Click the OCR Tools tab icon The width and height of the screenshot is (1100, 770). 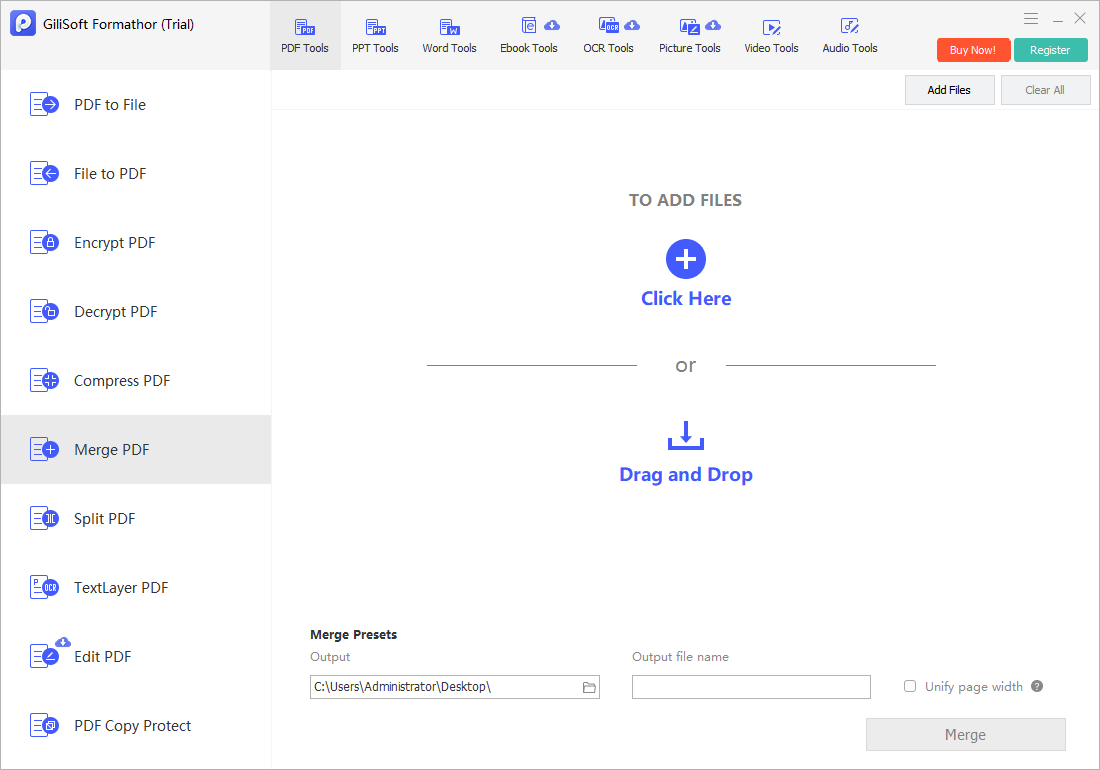(x=608, y=26)
